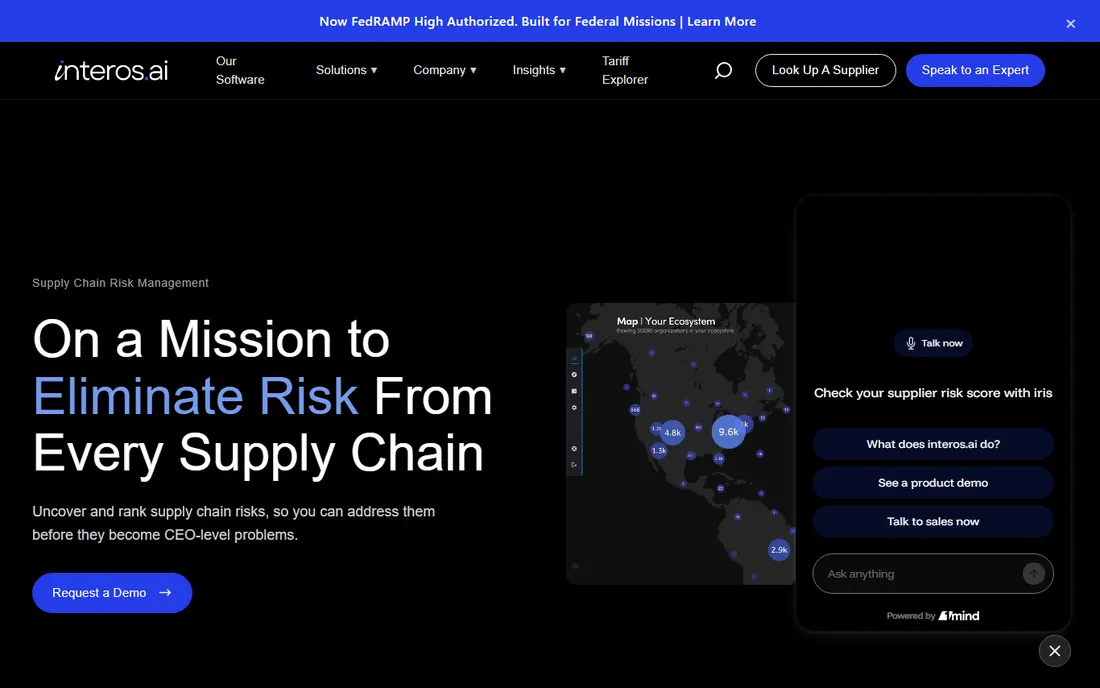The image size is (1100, 688).
Task: Expand the Insights dropdown menu
Action: coord(539,70)
